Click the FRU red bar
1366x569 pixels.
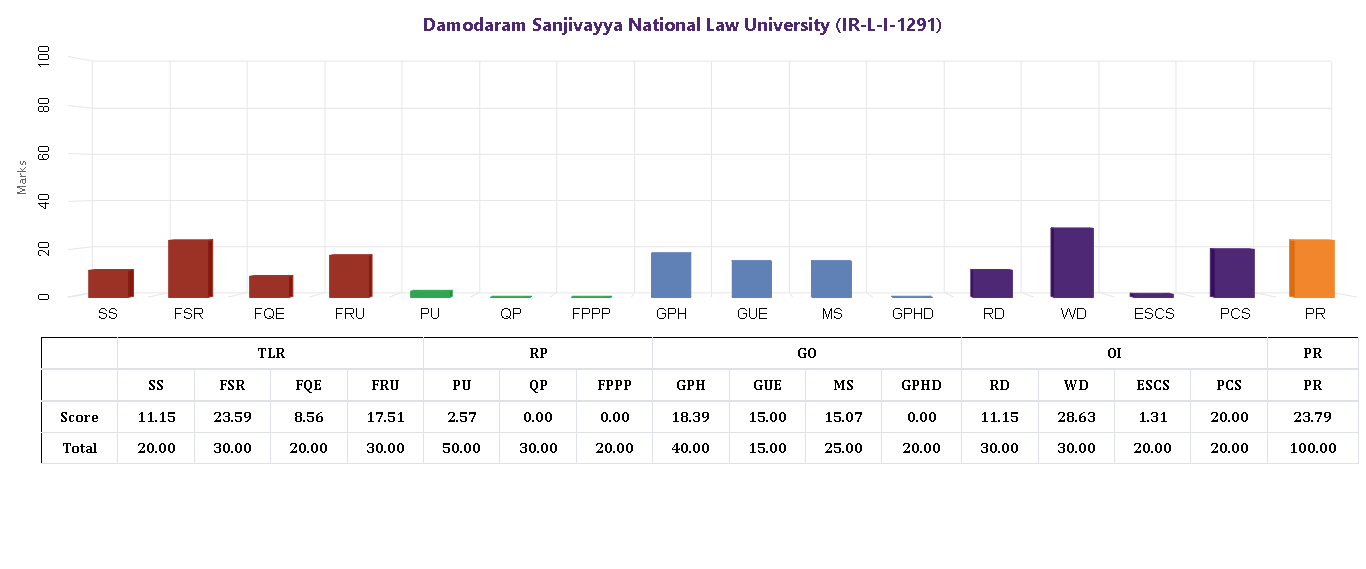click(x=350, y=276)
